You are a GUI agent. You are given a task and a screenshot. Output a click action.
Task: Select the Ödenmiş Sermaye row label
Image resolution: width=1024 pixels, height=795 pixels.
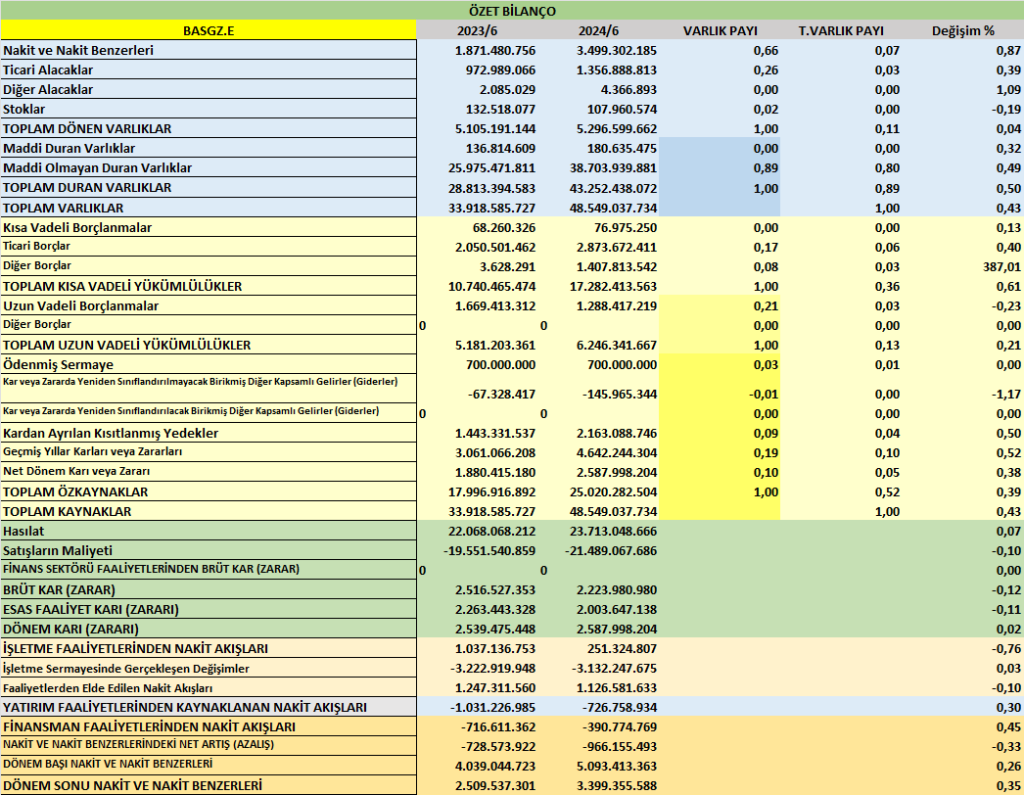(x=58, y=365)
